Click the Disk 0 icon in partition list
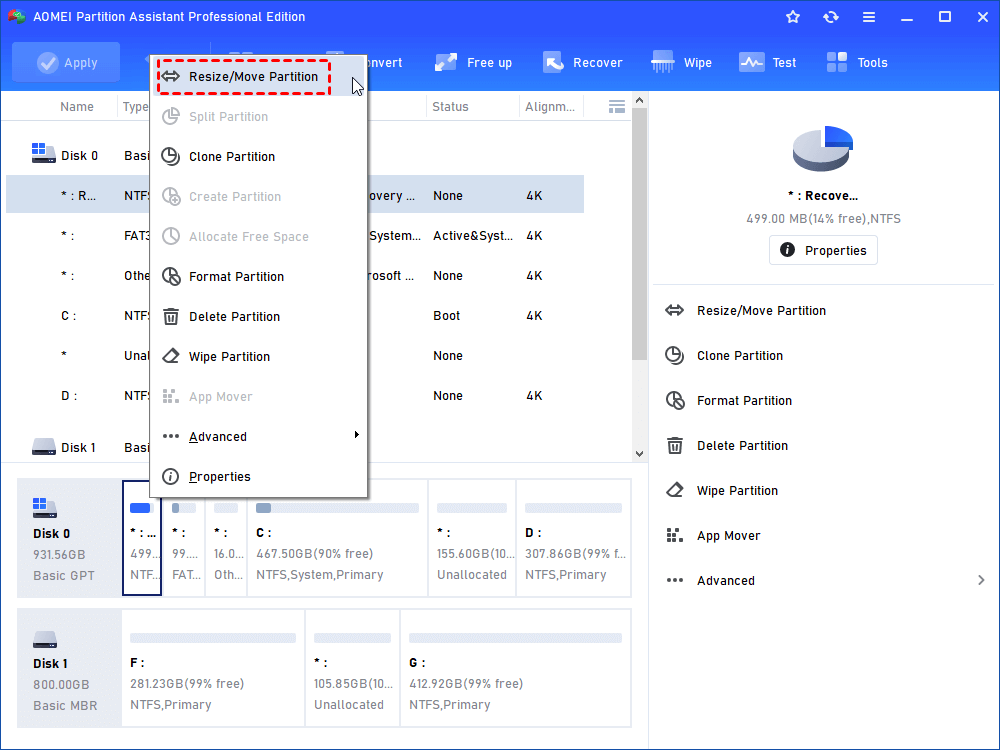1000x750 pixels. pyautogui.click(x=43, y=153)
